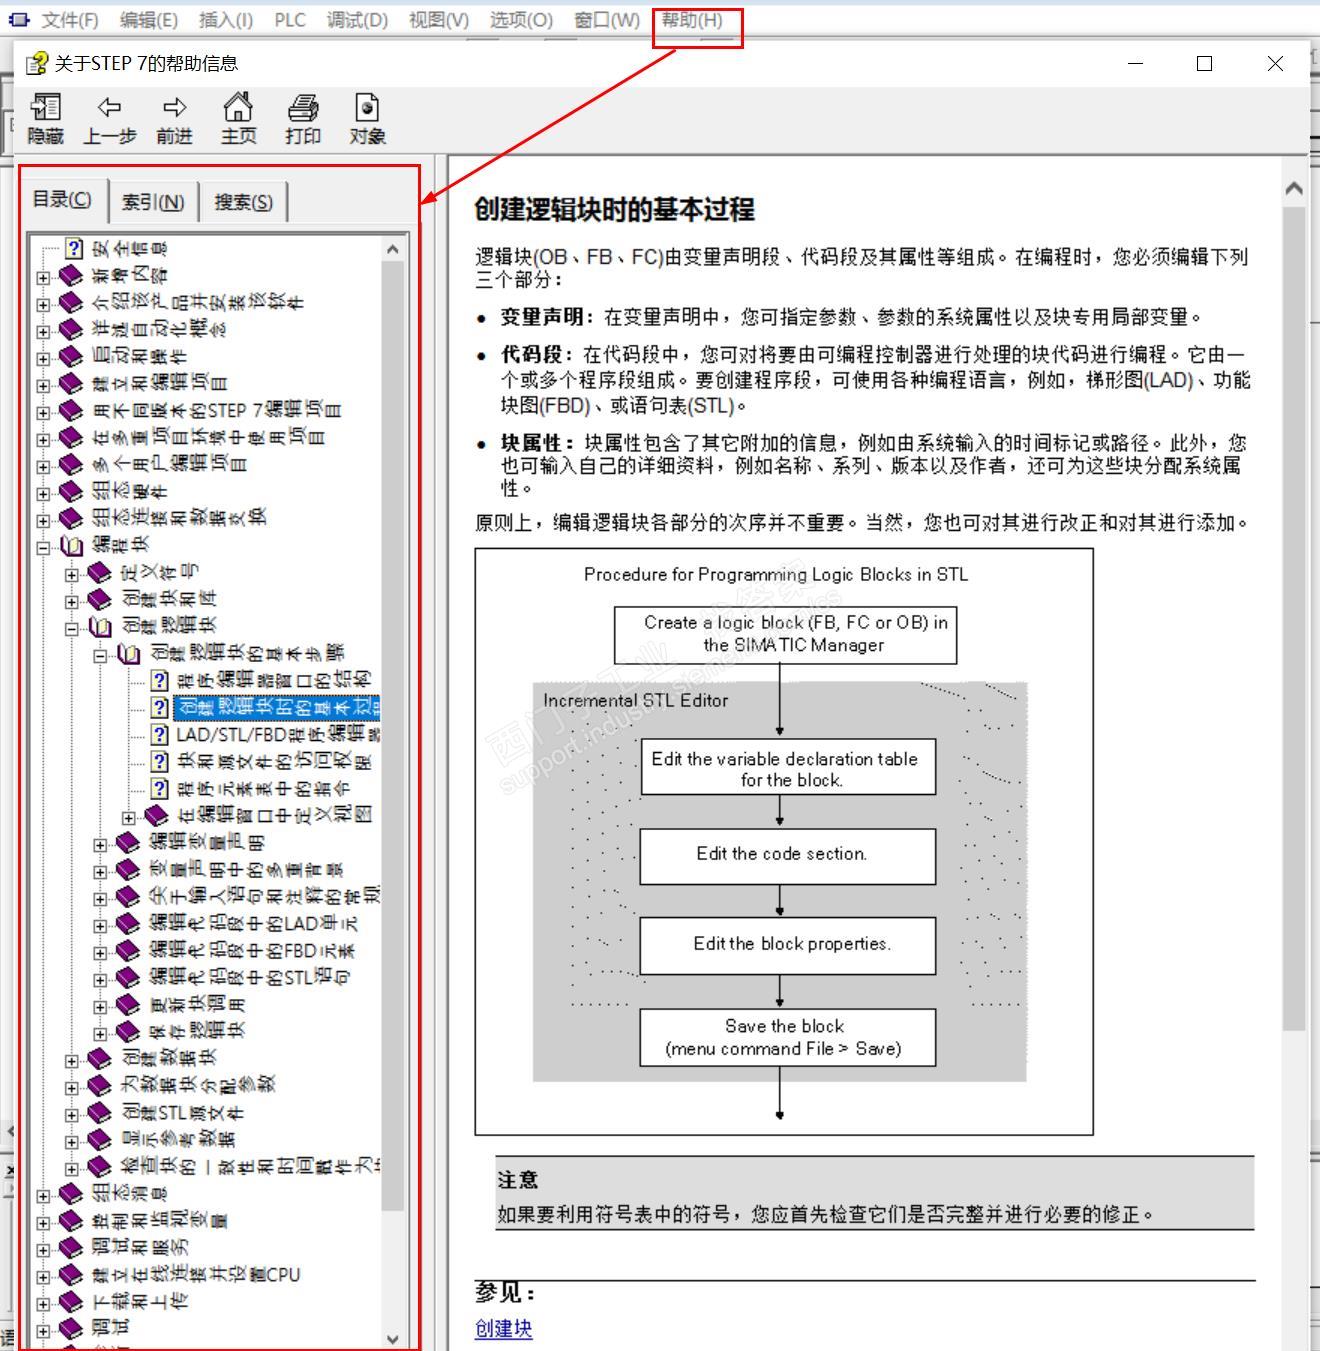Click the application icon left of 文件(F)
Image resolution: width=1320 pixels, height=1351 pixels.
click(18, 19)
